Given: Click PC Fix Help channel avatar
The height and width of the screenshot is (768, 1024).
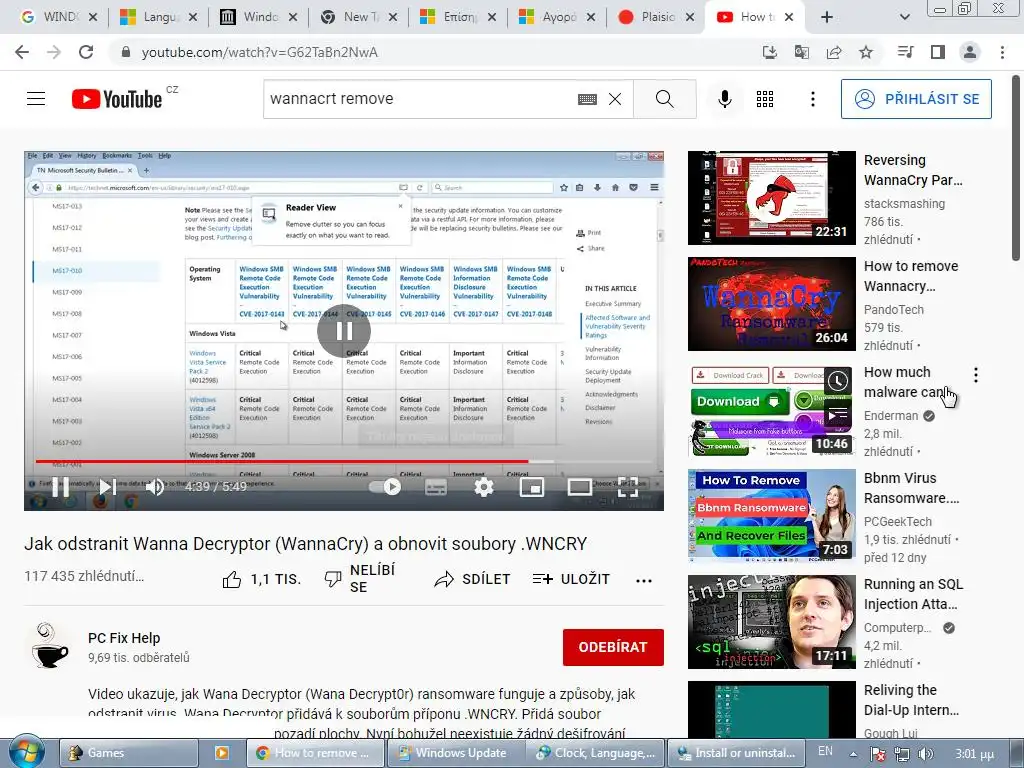Looking at the screenshot, I should pyautogui.click(x=50, y=646).
